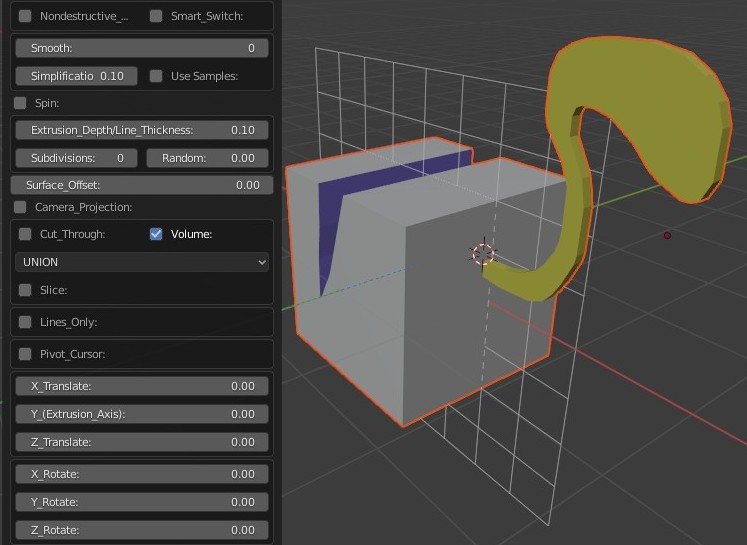Enable the Slice checkbox
The image size is (747, 545).
click(x=25, y=290)
